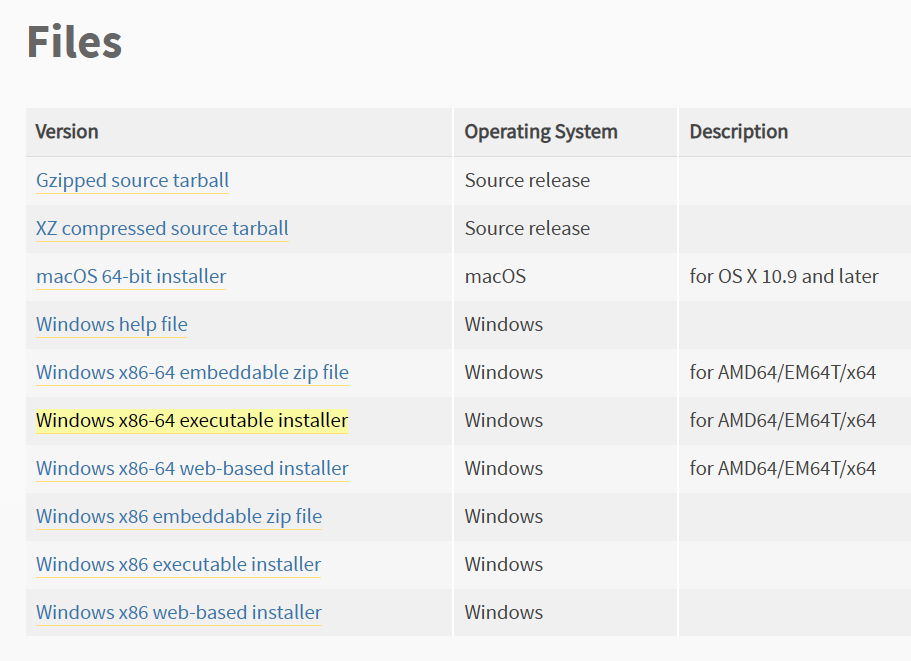The image size is (911, 661).
Task: Click the Operating System column header
Action: click(541, 132)
